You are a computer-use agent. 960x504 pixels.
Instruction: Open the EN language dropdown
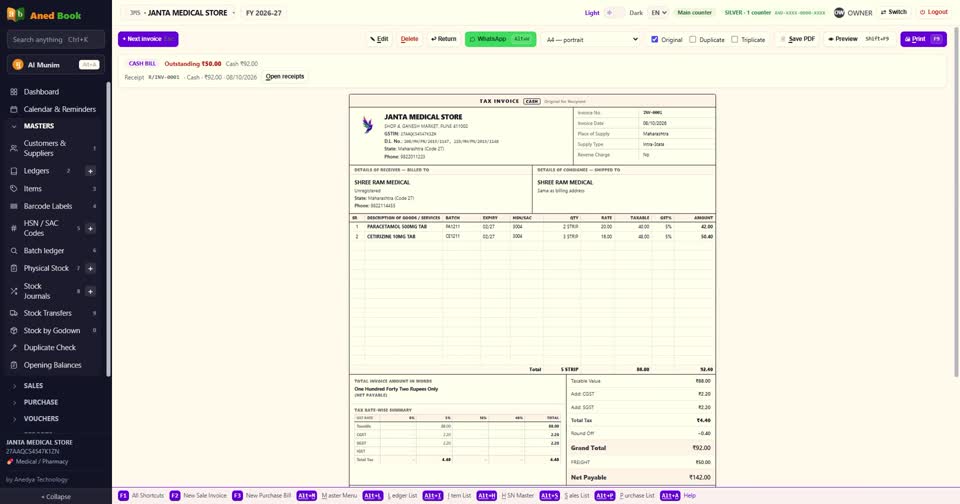(658, 12)
